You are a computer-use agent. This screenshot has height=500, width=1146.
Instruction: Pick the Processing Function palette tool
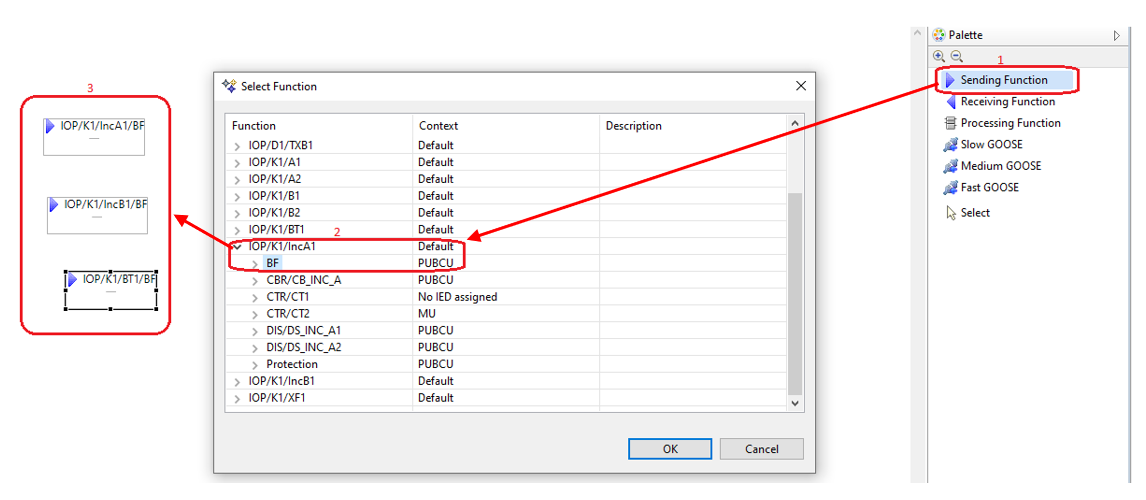click(x=1010, y=123)
